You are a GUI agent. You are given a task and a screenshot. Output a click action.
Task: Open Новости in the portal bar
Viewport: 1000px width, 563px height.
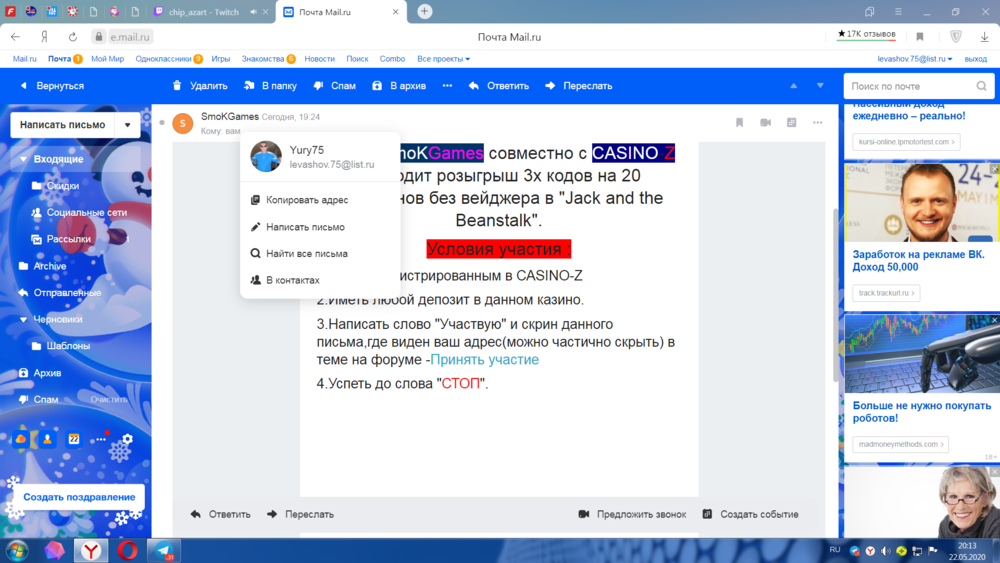tap(320, 59)
